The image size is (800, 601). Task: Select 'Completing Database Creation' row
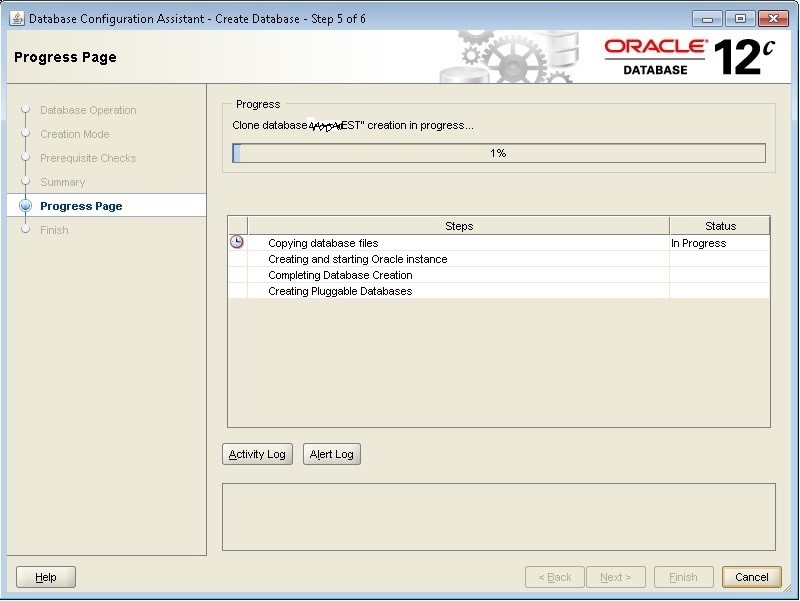(498, 275)
